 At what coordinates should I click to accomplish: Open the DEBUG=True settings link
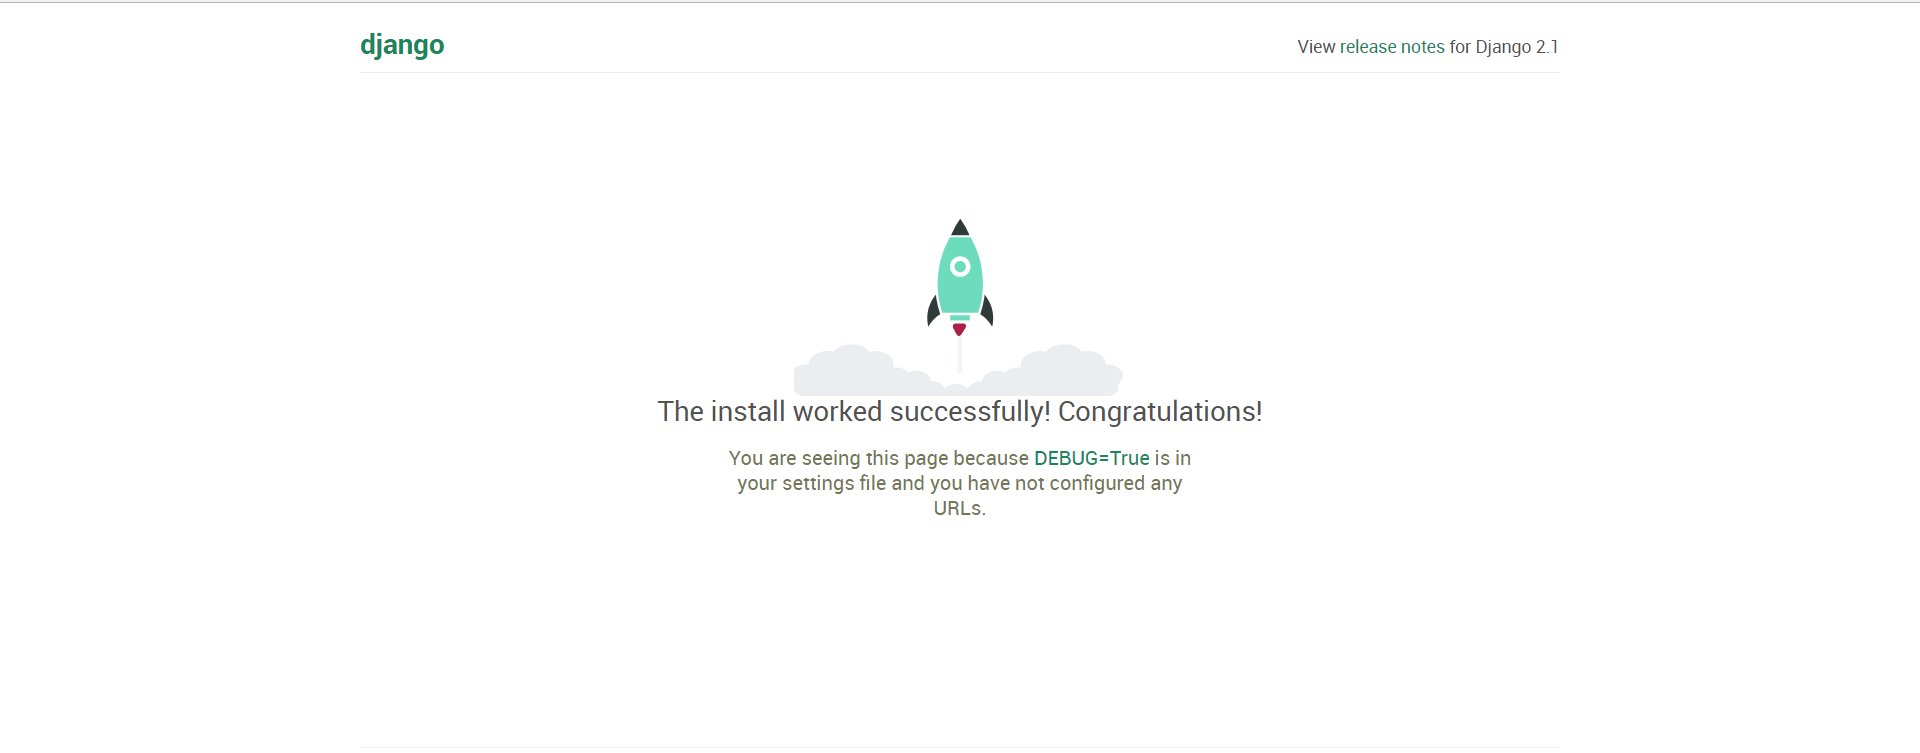(1092, 458)
